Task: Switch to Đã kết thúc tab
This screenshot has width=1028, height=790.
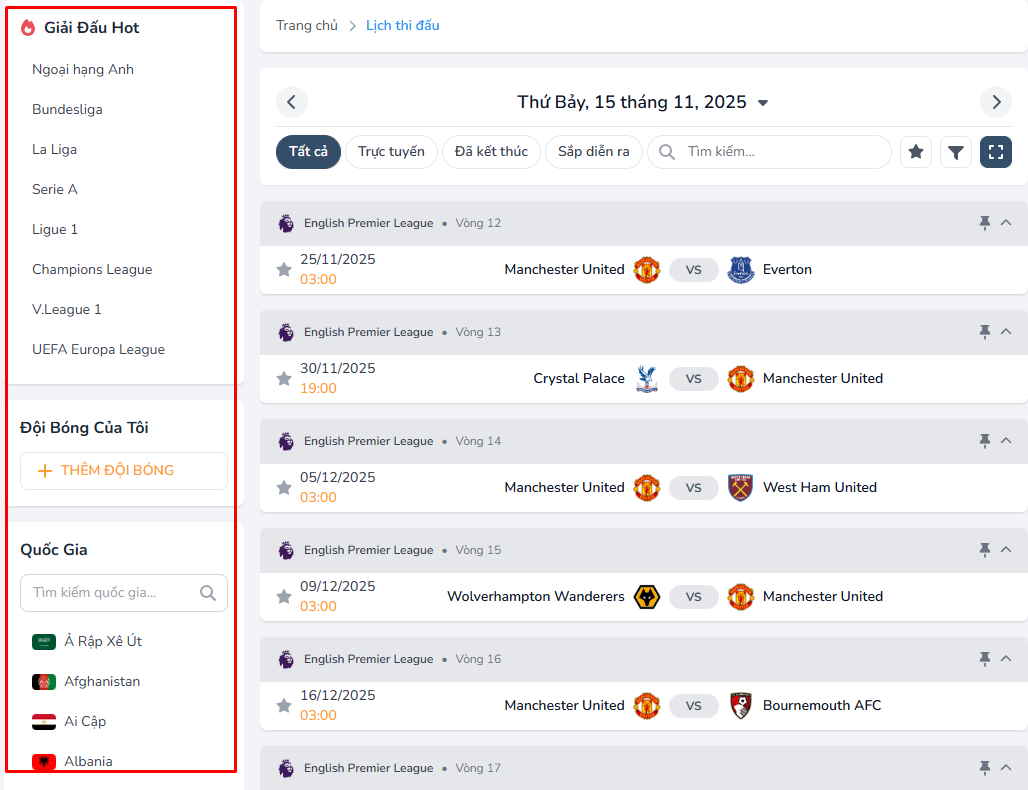Action: pos(491,152)
